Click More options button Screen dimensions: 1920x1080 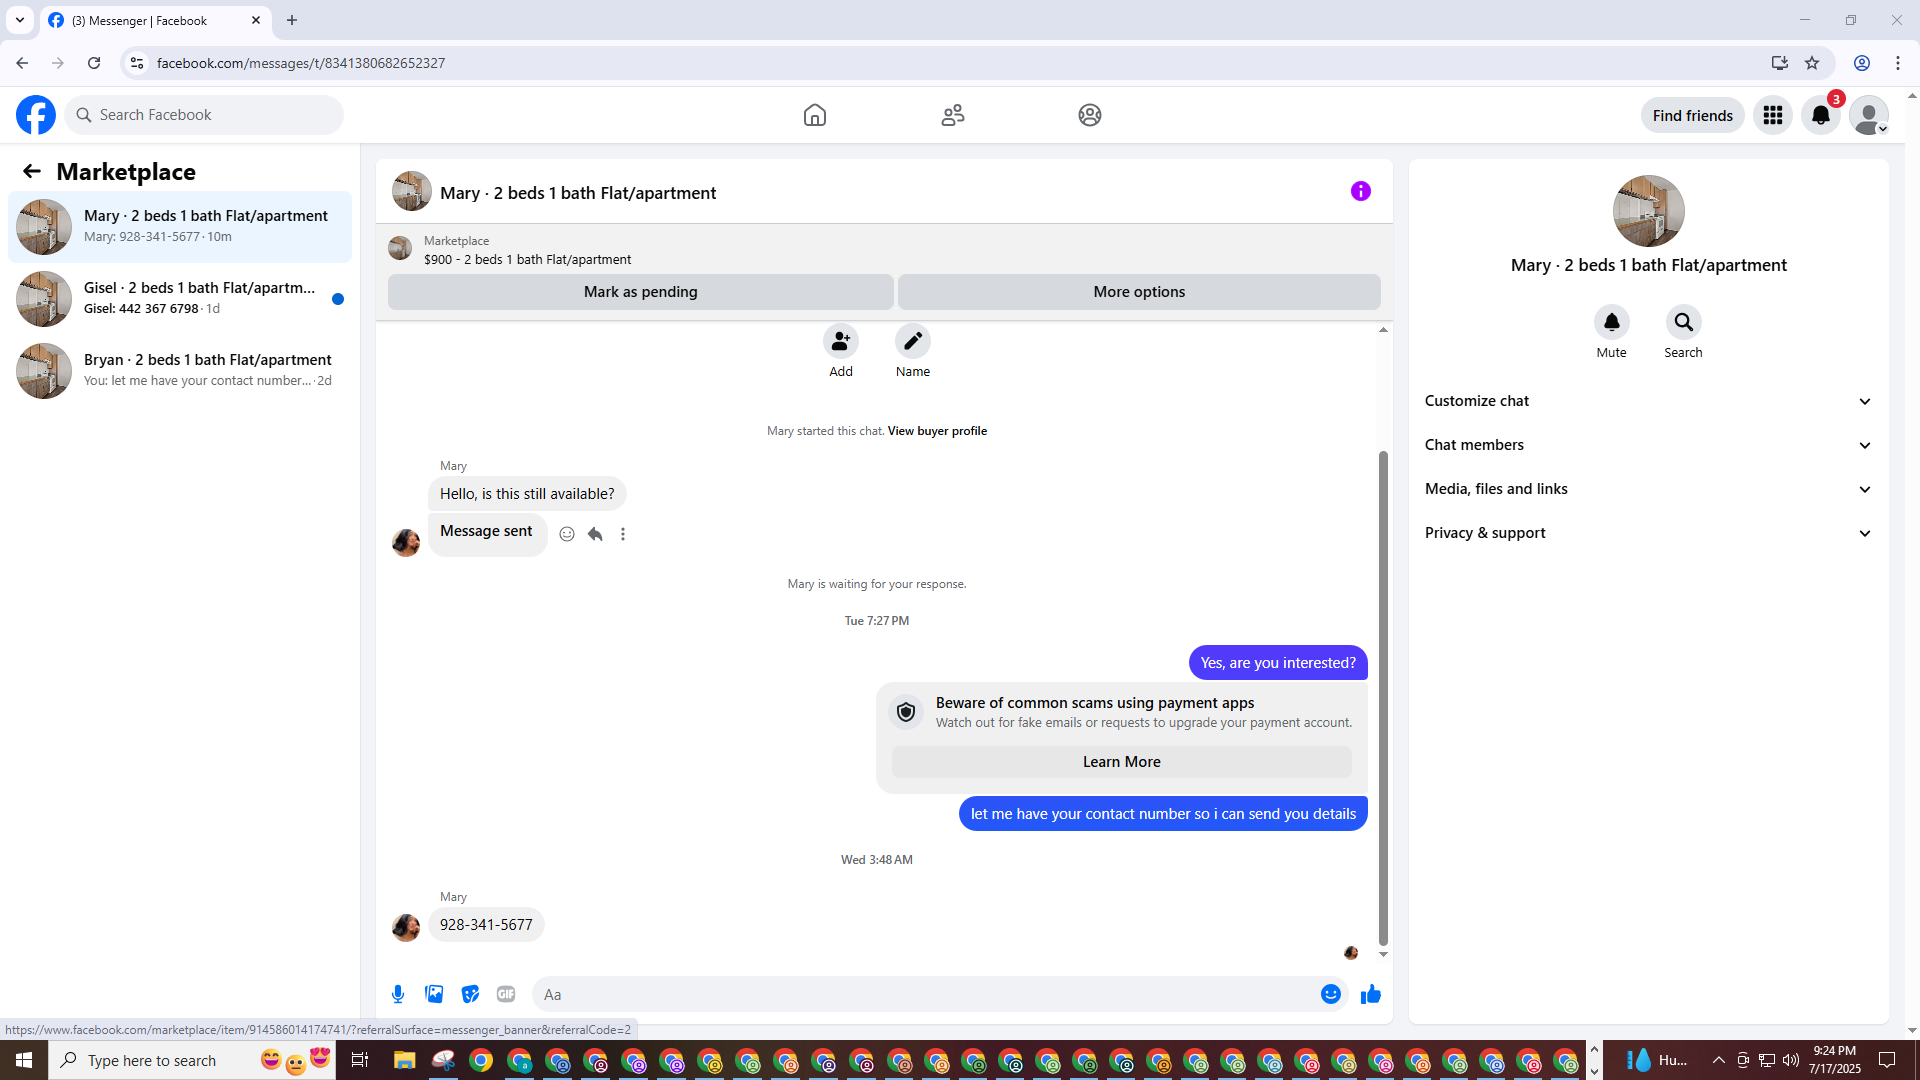(x=1139, y=292)
